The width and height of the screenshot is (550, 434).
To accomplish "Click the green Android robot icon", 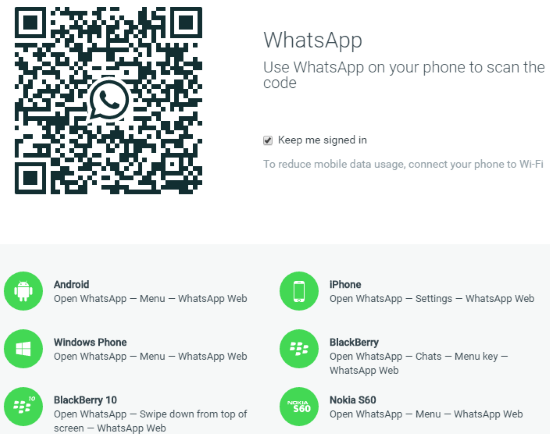I will [24, 291].
